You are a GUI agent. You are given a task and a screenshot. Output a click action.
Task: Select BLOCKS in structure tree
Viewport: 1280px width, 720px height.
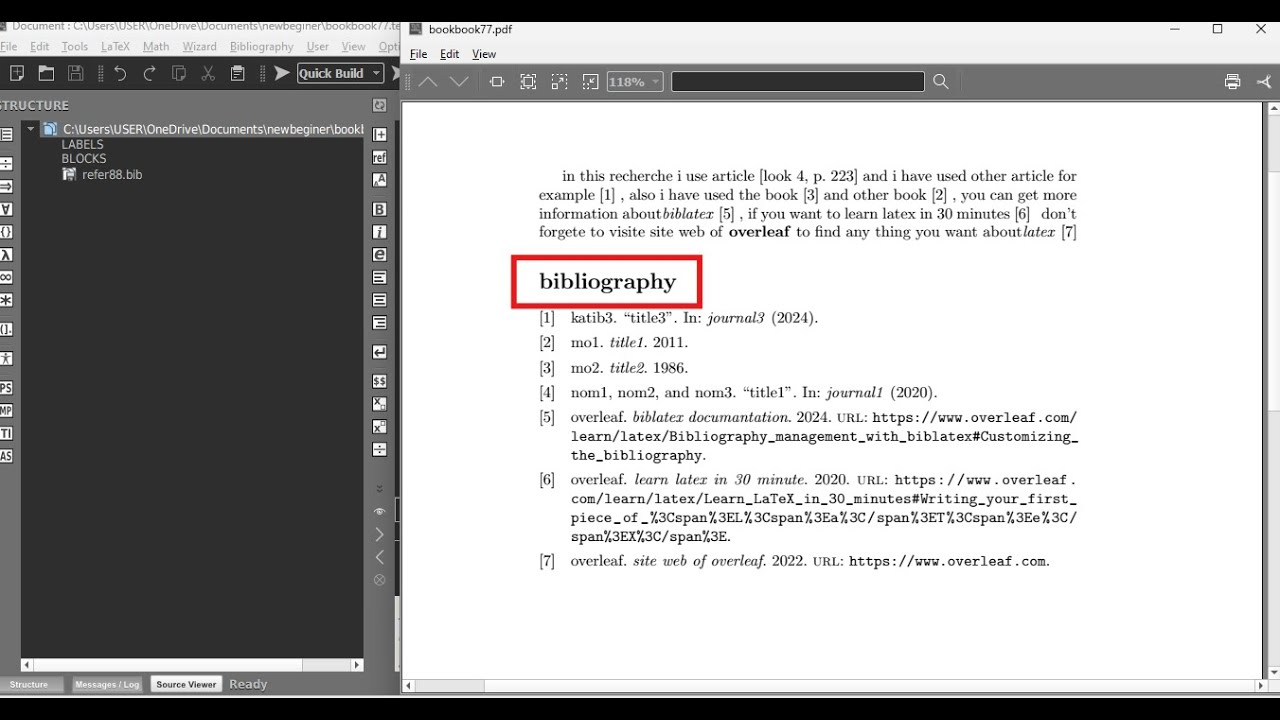[x=84, y=158]
